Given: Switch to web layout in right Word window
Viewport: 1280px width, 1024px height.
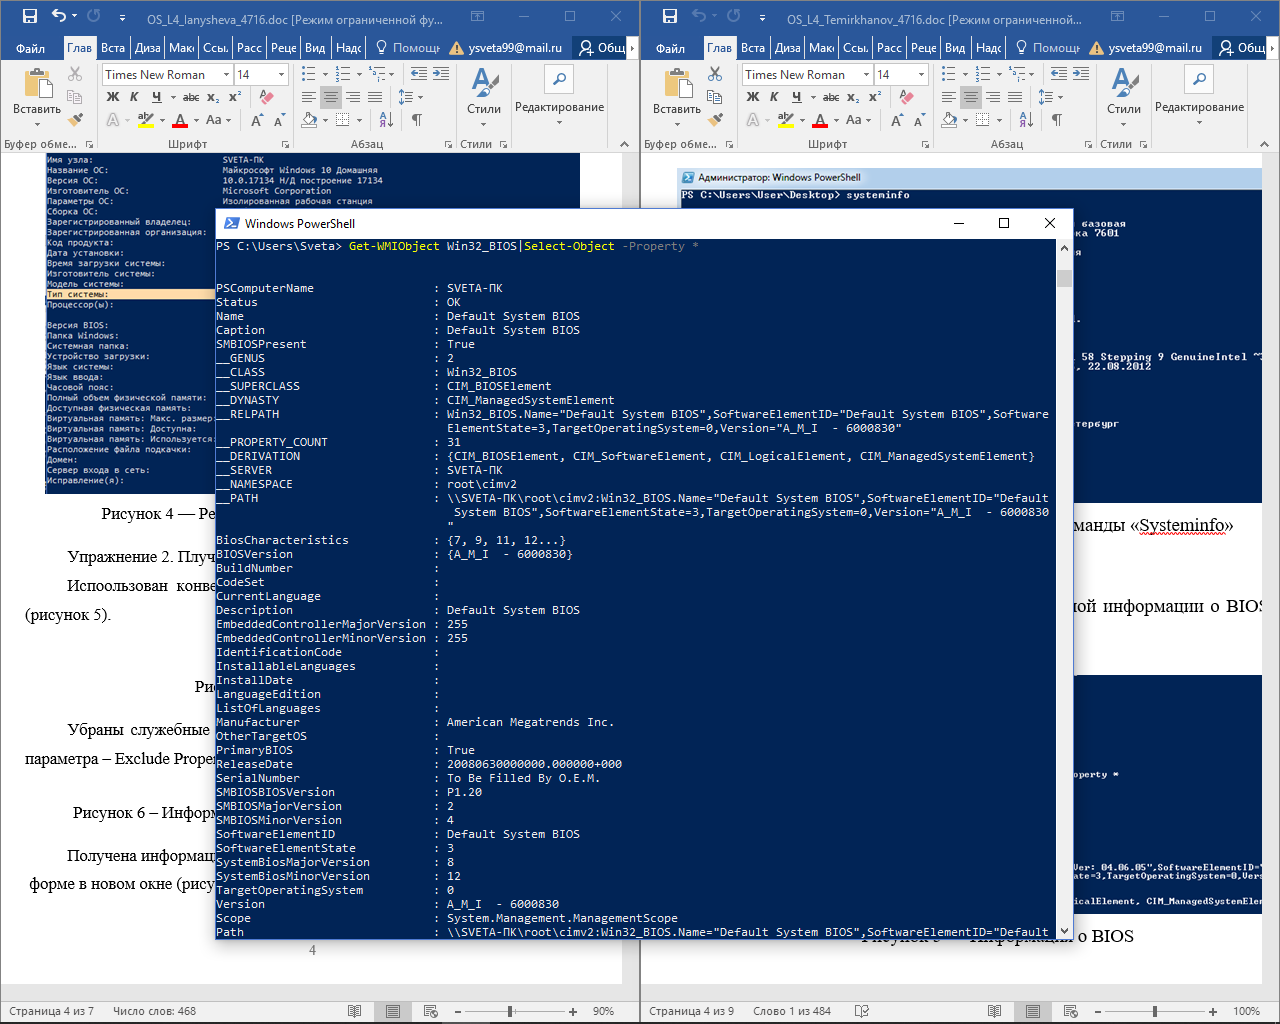Looking at the screenshot, I should [1070, 1011].
